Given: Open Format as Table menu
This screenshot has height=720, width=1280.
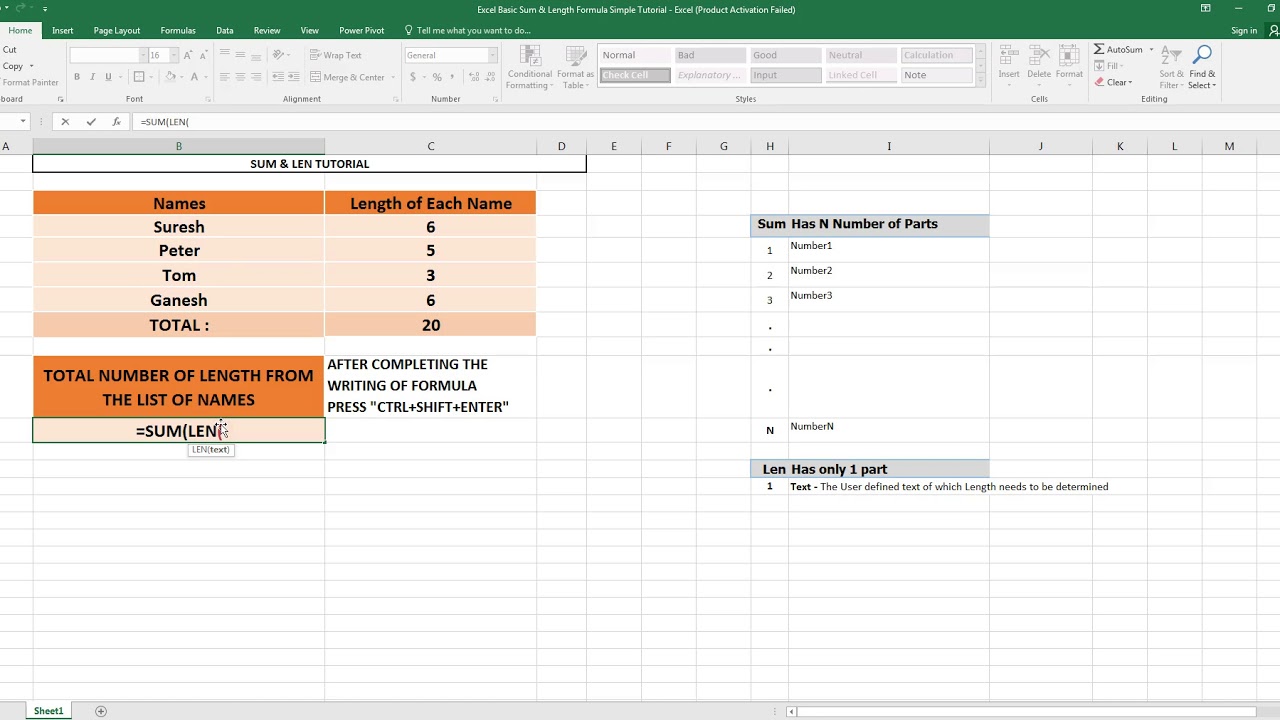Looking at the screenshot, I should (x=575, y=67).
